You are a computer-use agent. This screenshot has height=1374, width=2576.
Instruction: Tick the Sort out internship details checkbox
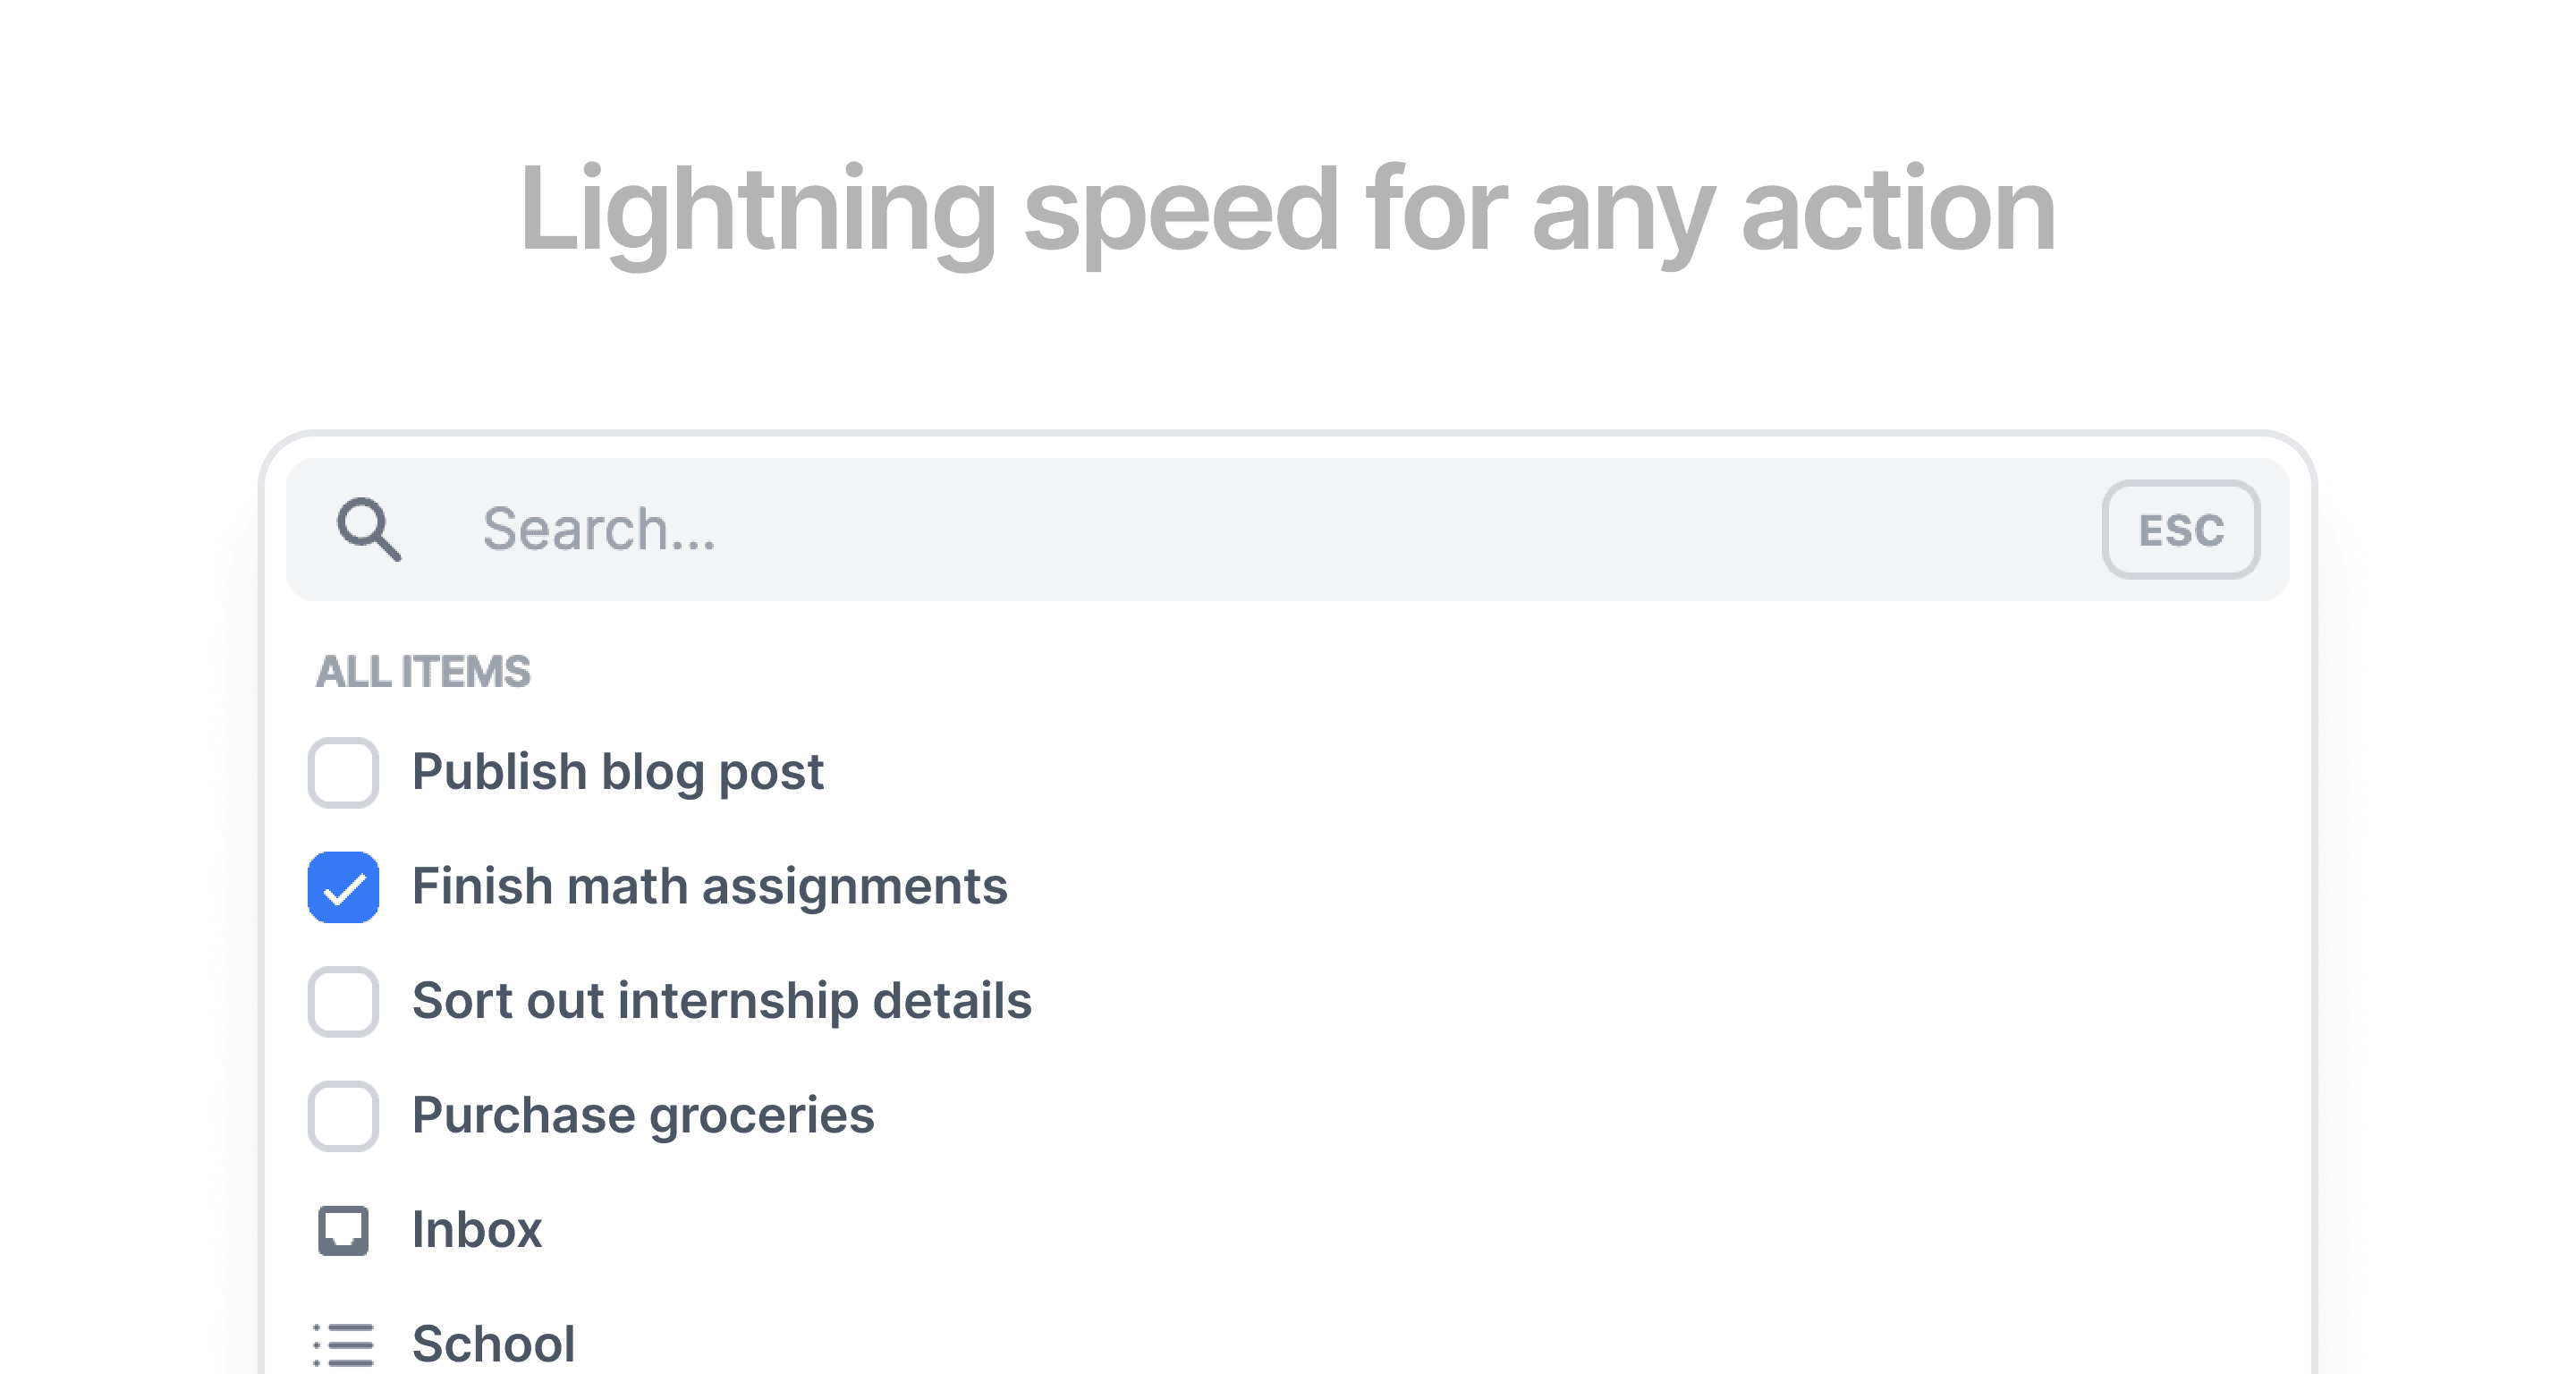coord(343,1001)
